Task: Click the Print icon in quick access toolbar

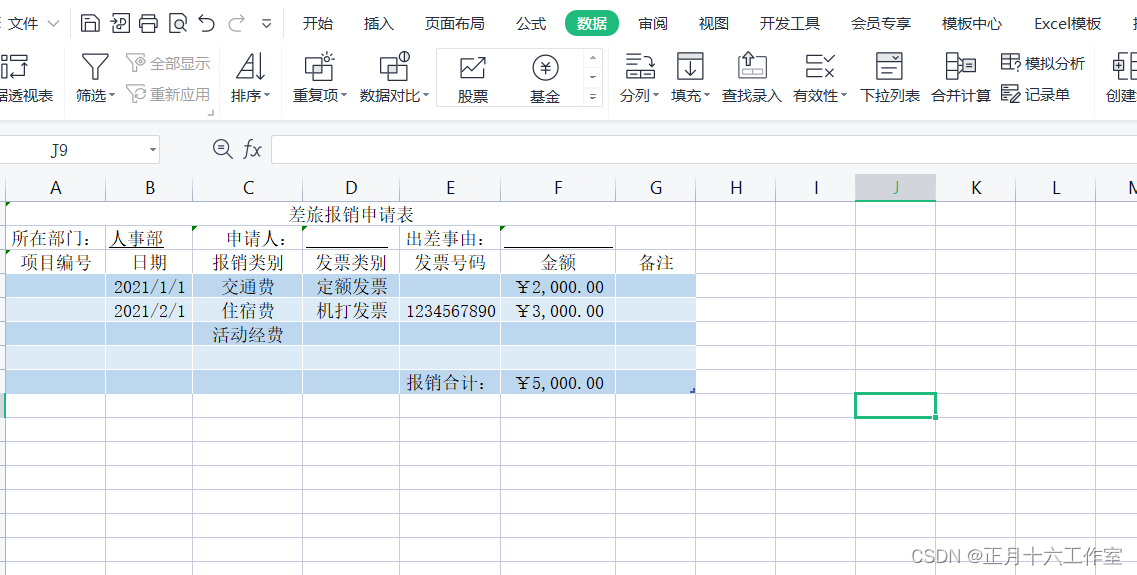Action: (148, 23)
